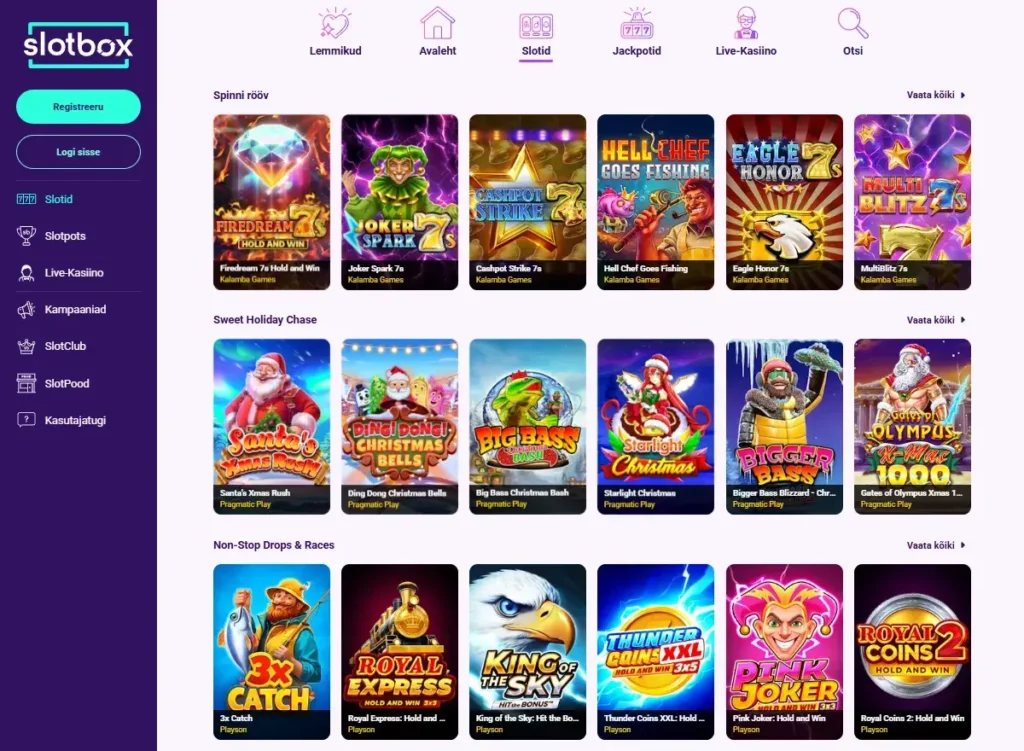Image resolution: width=1024 pixels, height=751 pixels.
Task: Click the Logi sisse button
Action: (78, 152)
